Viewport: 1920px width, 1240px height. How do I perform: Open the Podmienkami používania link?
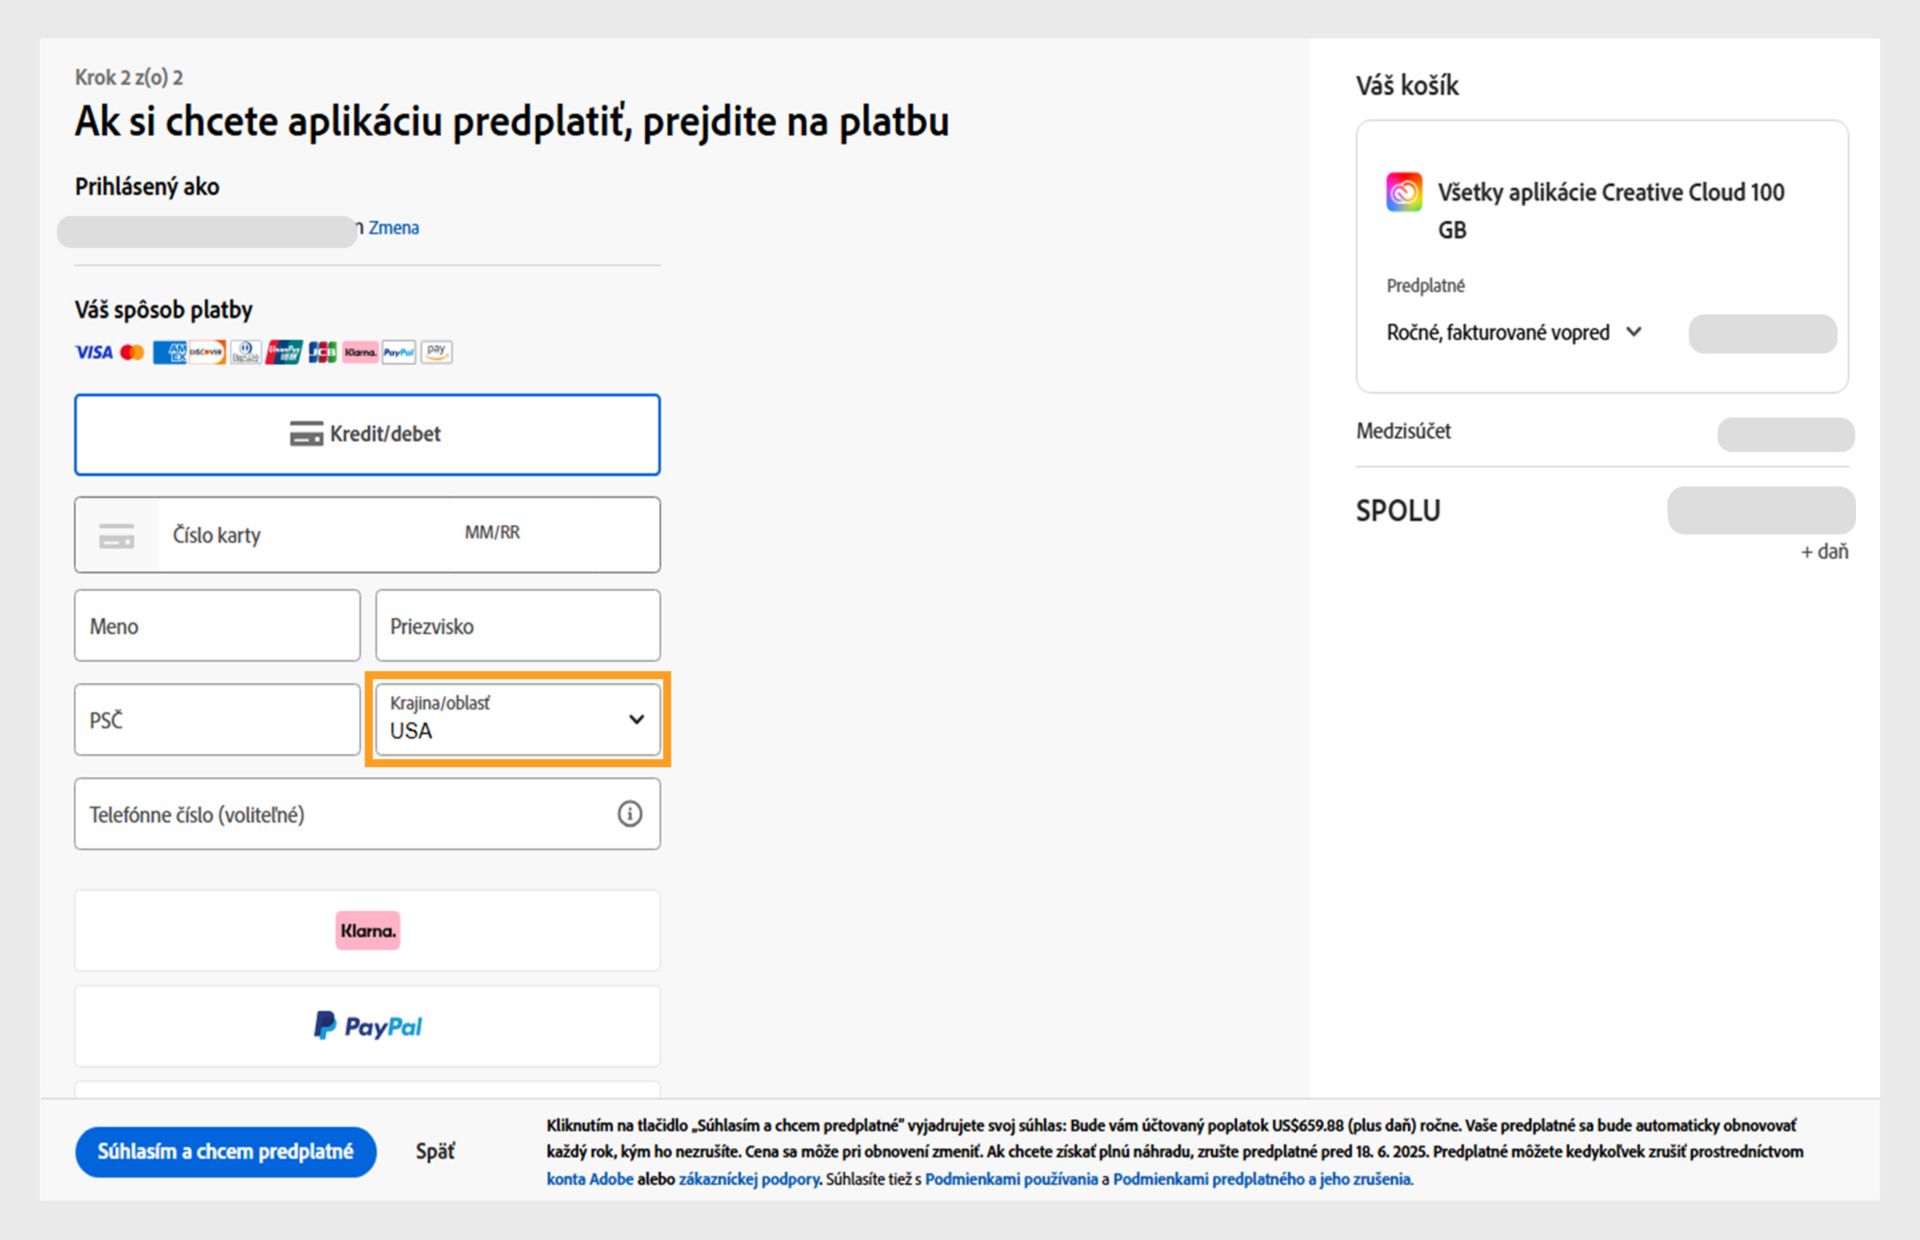pyautogui.click(x=1011, y=1179)
